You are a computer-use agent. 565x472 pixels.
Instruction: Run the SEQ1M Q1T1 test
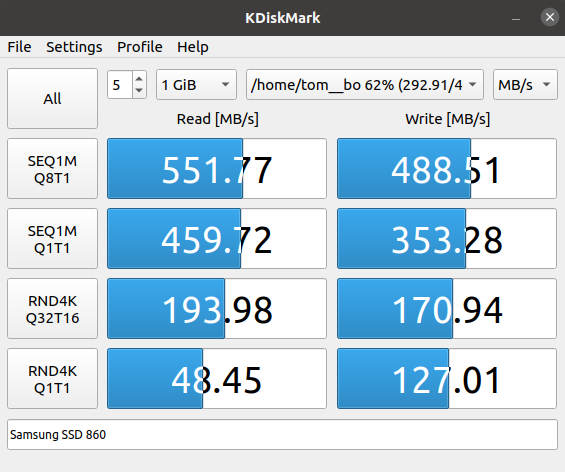53,239
